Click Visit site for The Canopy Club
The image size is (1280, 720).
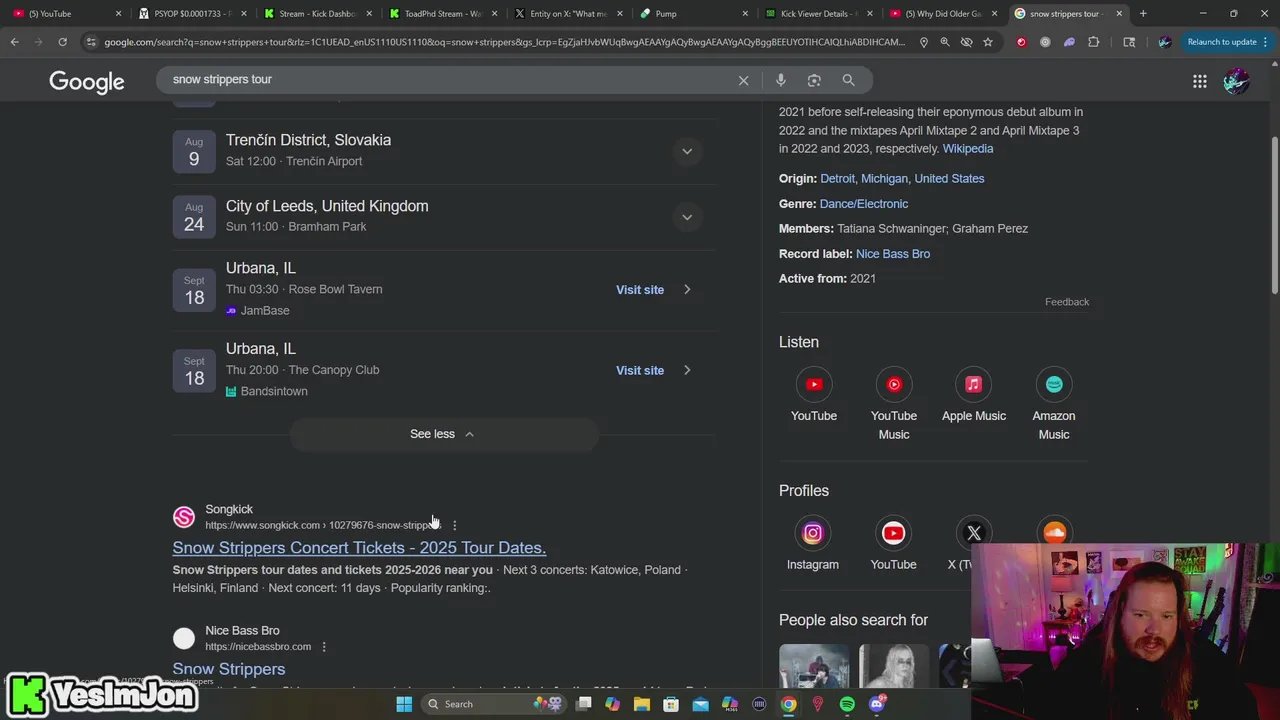point(640,370)
